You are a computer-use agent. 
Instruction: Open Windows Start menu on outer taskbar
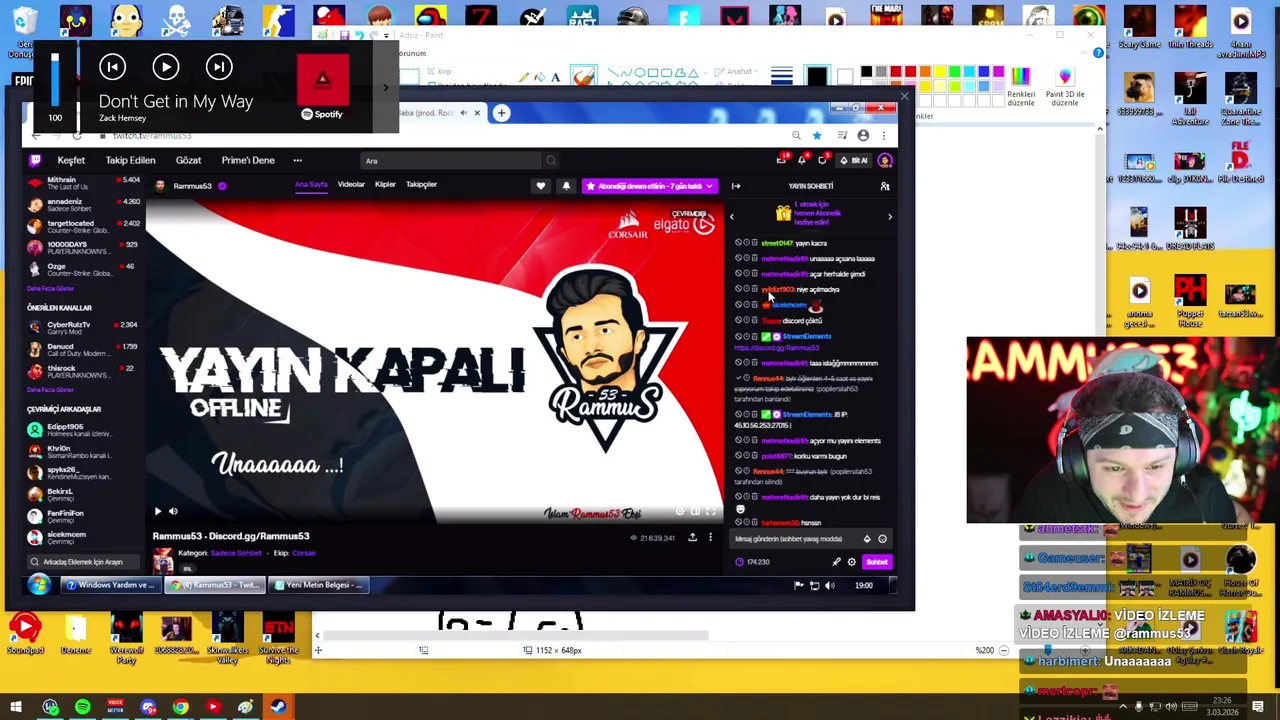(x=16, y=707)
